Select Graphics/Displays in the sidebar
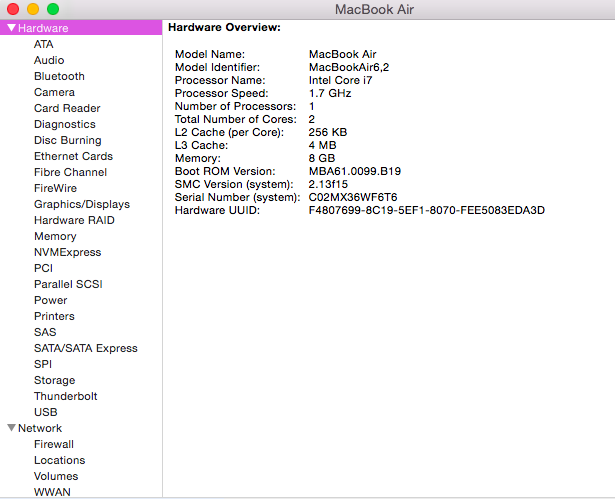The width and height of the screenshot is (615, 499). click(x=82, y=204)
